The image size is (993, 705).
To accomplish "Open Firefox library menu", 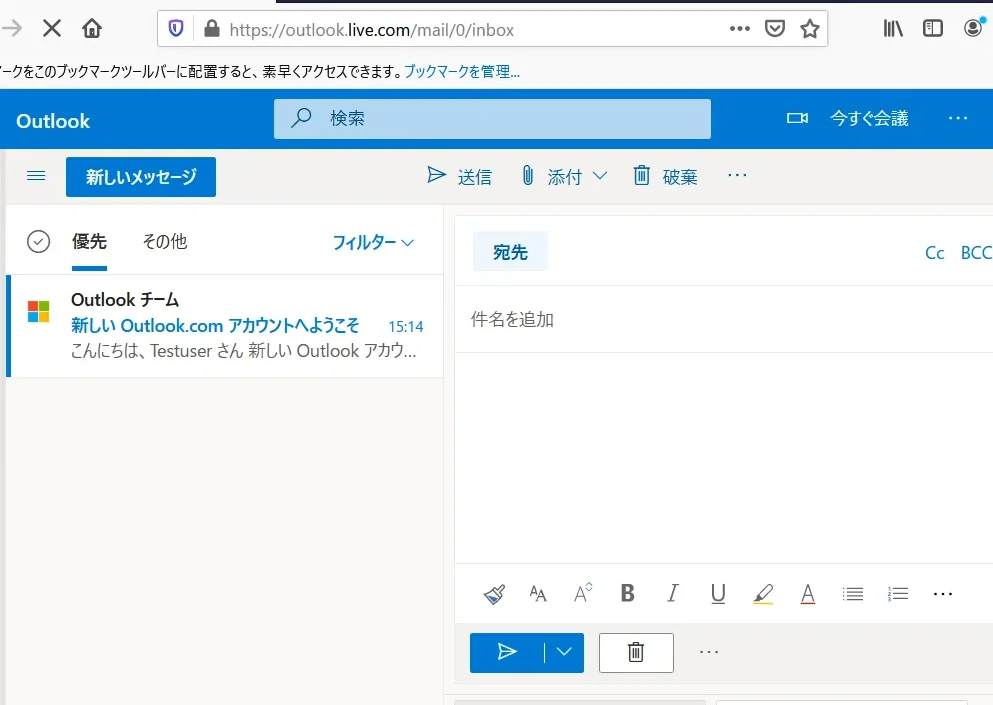I will (893, 29).
